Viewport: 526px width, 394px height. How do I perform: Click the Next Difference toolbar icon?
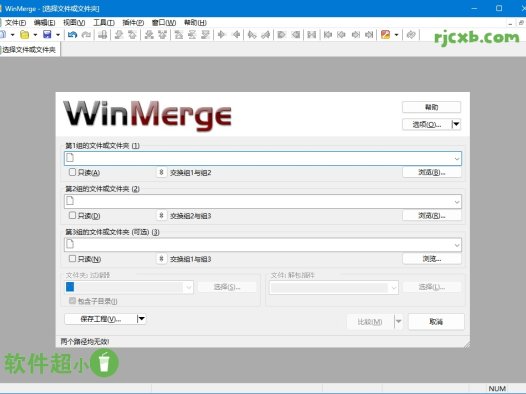[119, 35]
